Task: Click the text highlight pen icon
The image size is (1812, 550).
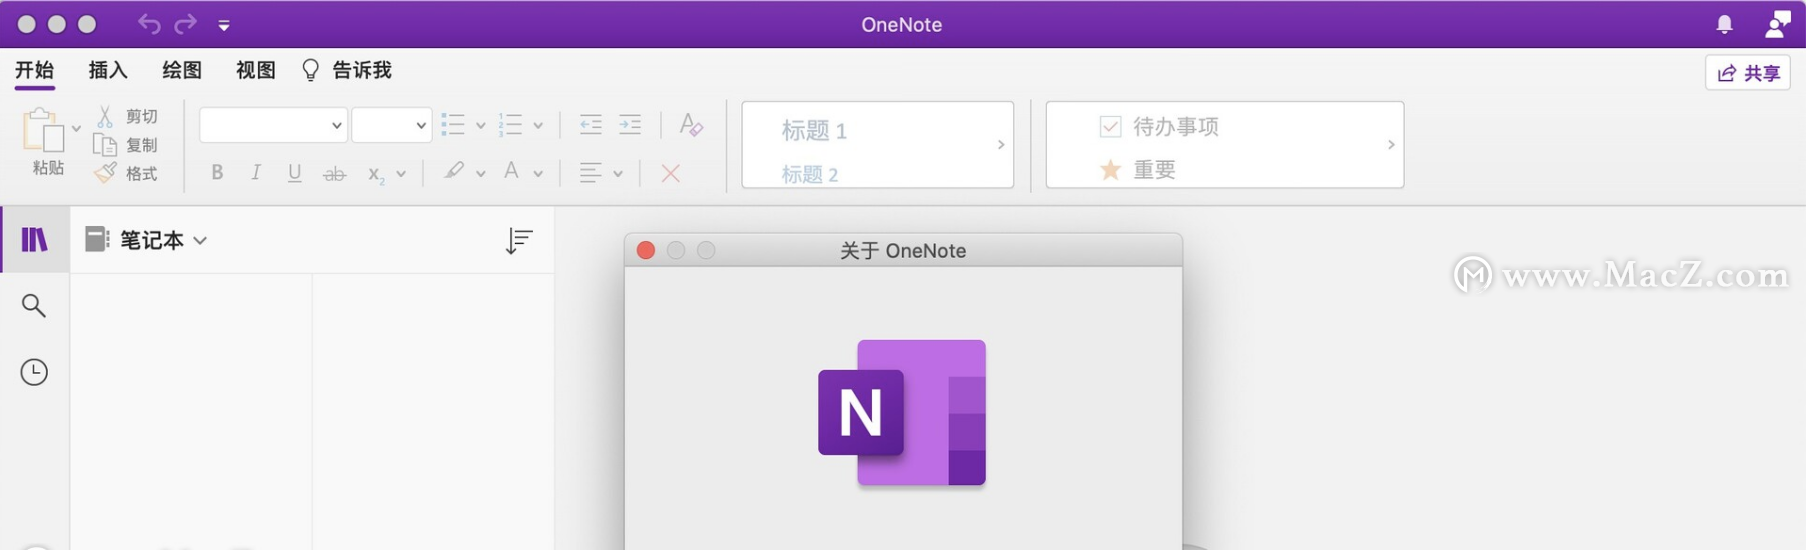Action: 454,171
